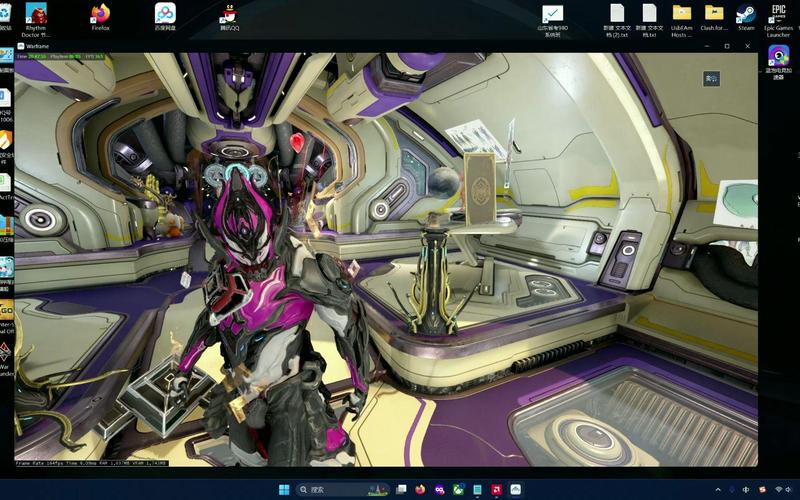Minimize the Warframe window
Screen dimensions: 800x500
[707, 46]
